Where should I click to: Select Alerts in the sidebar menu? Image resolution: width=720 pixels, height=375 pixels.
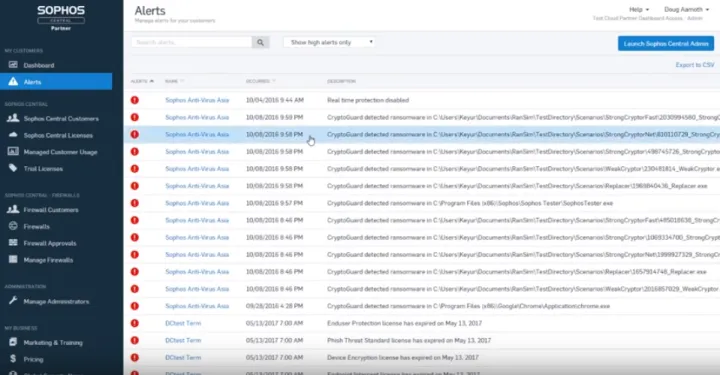pos(56,82)
